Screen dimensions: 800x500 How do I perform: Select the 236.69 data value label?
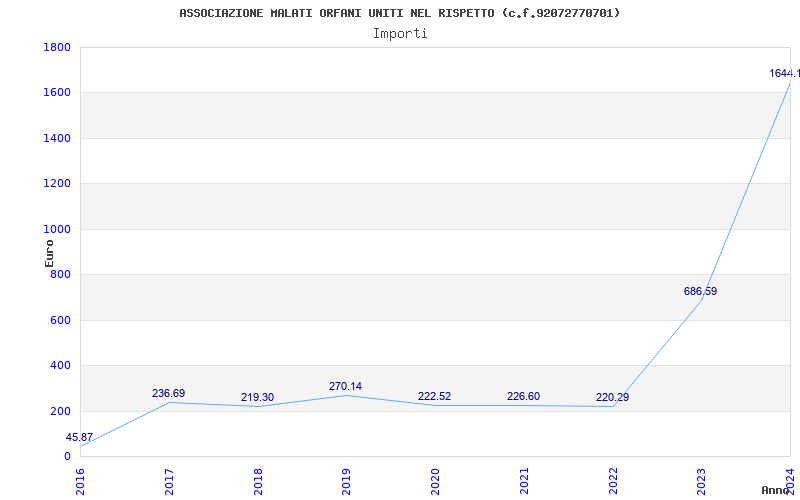pyautogui.click(x=168, y=394)
